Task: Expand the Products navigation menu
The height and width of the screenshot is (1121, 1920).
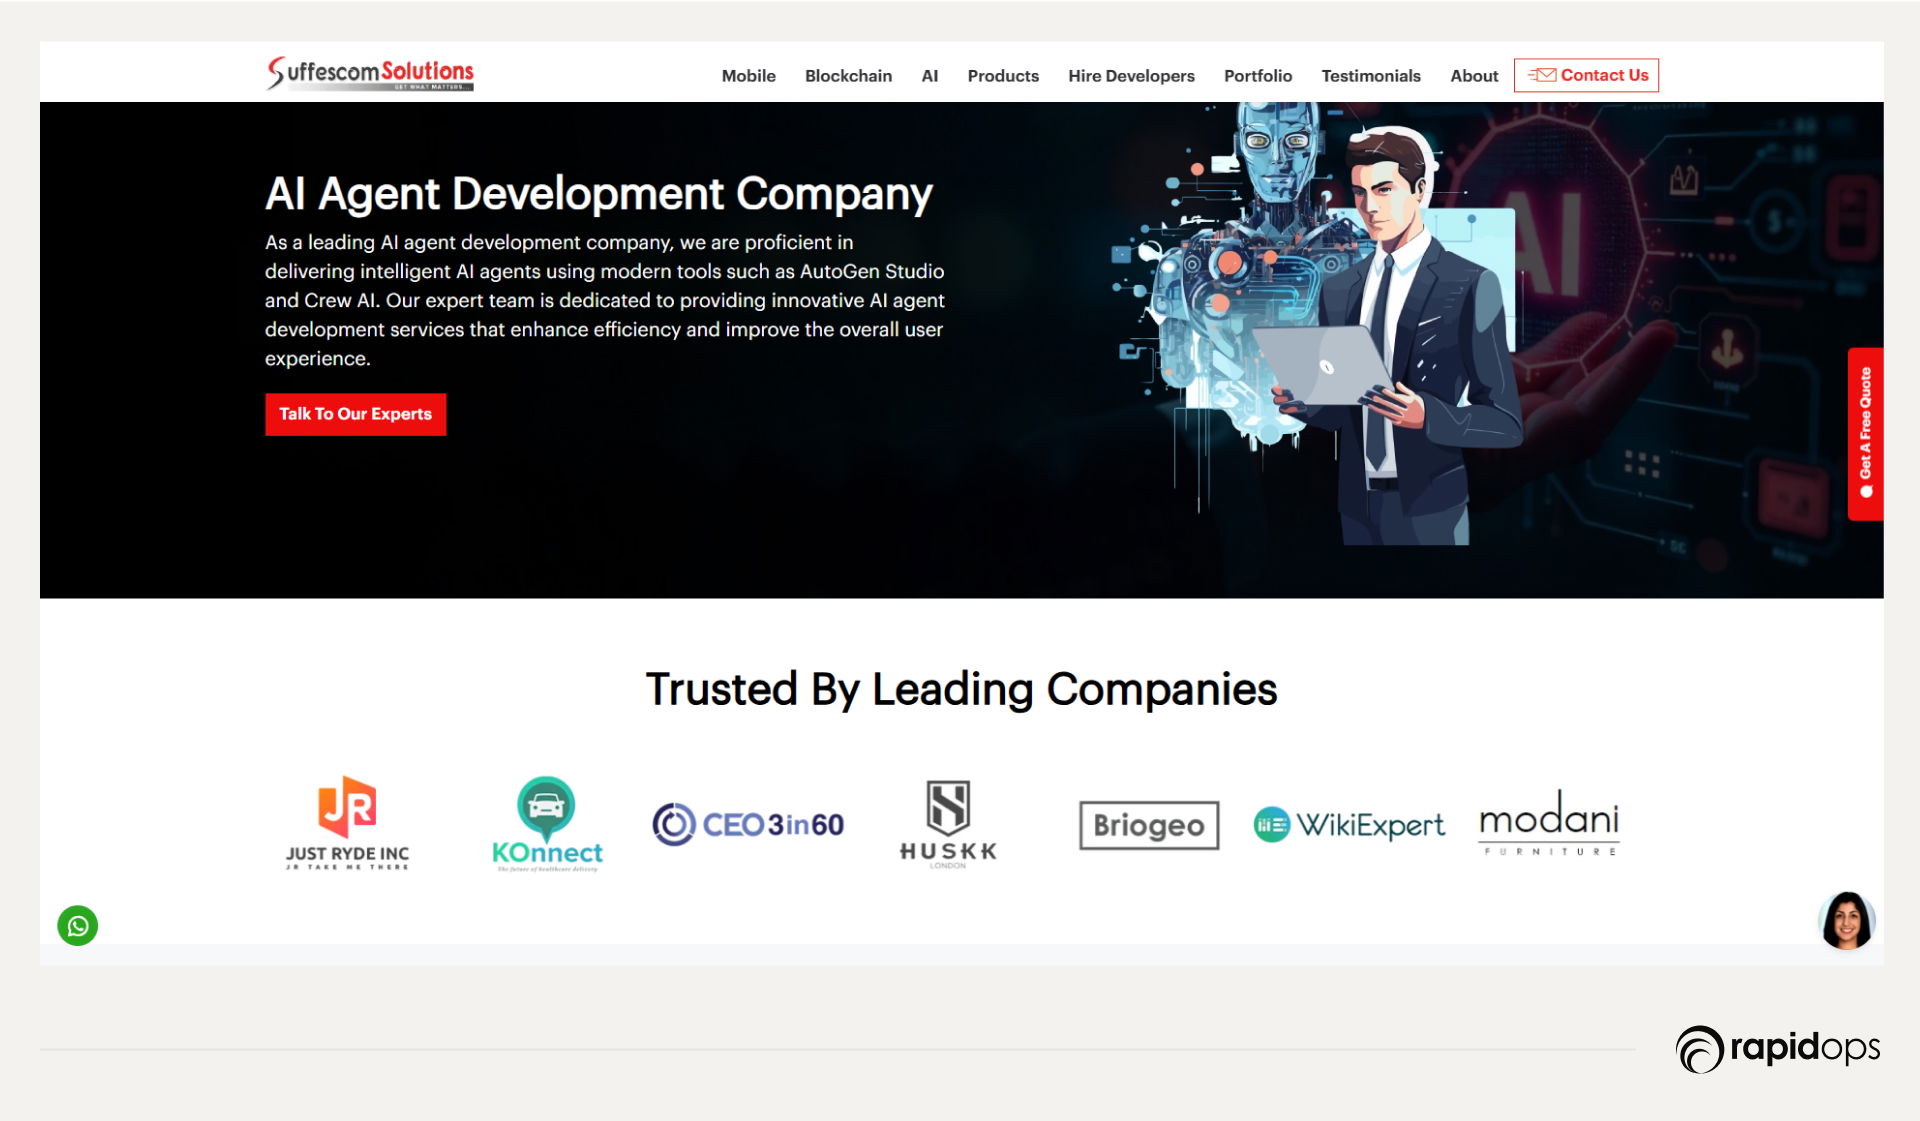Action: [1003, 76]
